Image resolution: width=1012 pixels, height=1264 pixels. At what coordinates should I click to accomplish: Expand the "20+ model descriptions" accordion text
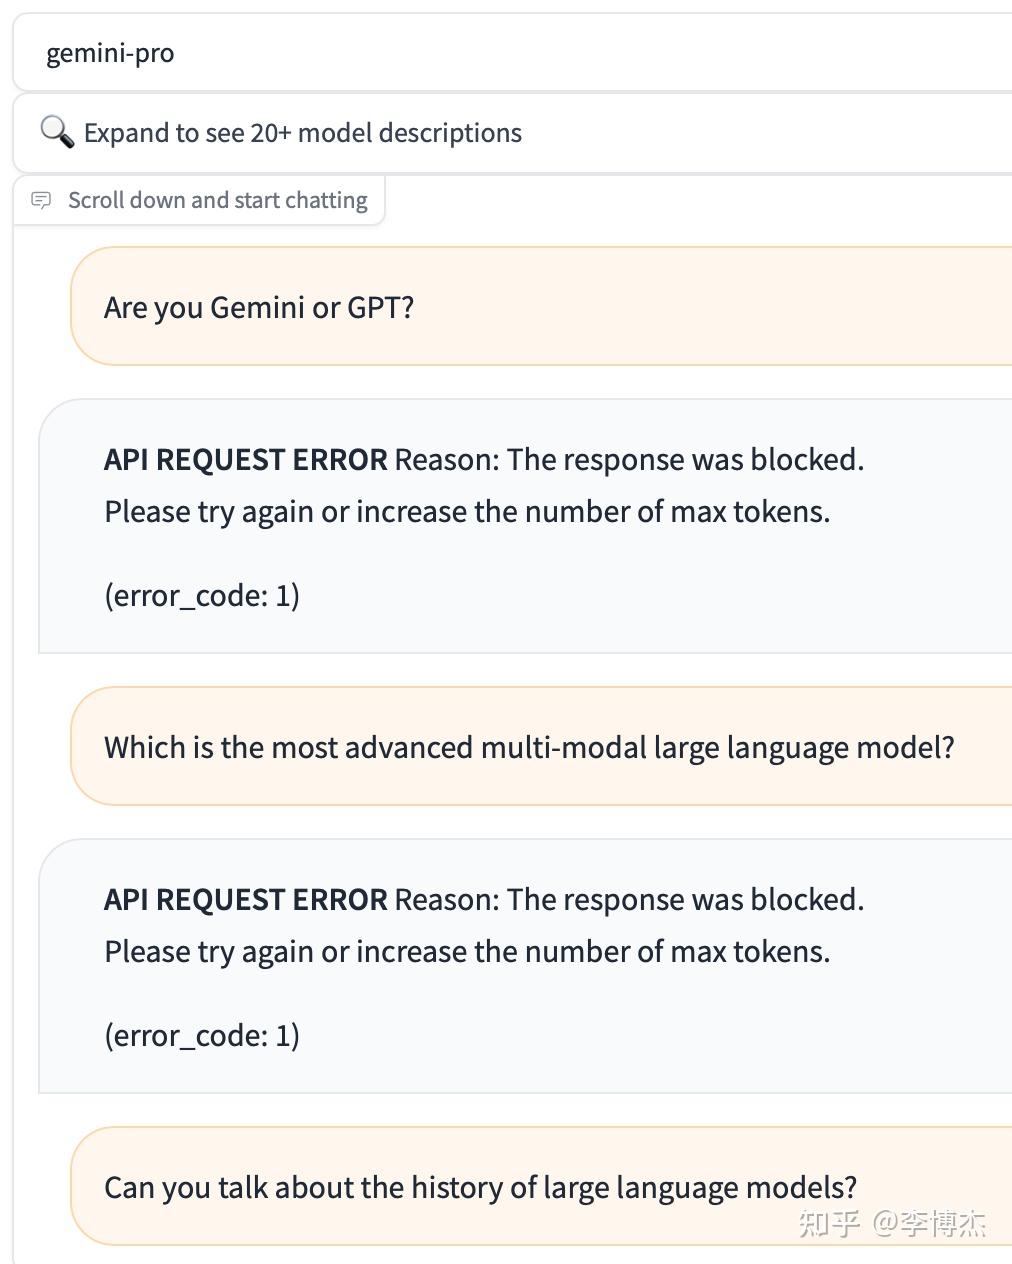[x=303, y=133]
